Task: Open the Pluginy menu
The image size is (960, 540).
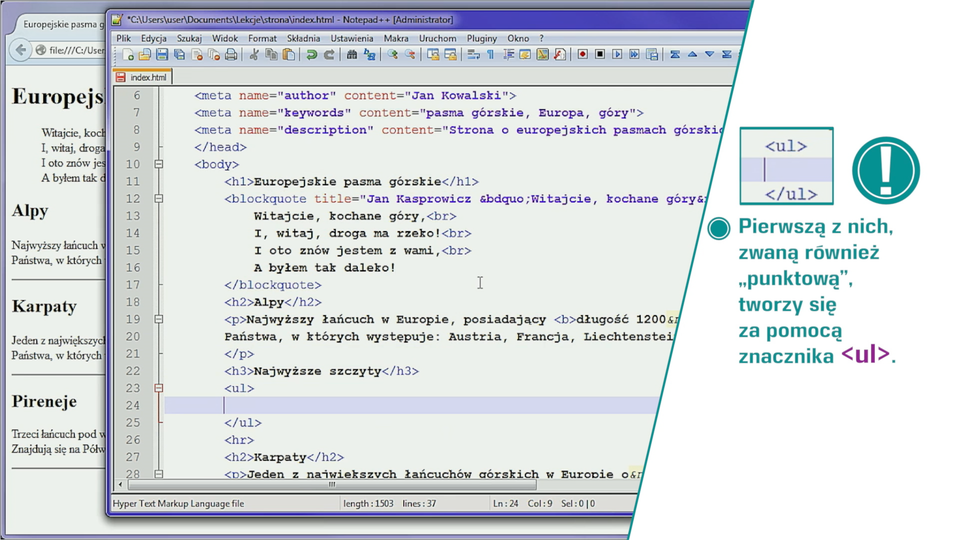Action: tap(482, 38)
